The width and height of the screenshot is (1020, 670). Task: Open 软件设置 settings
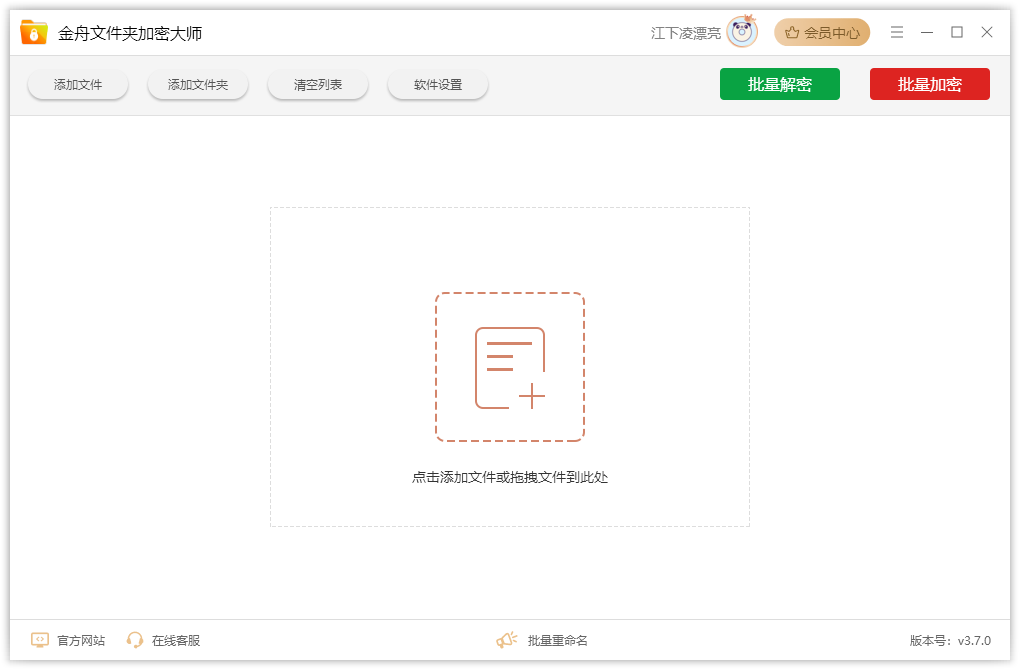438,85
